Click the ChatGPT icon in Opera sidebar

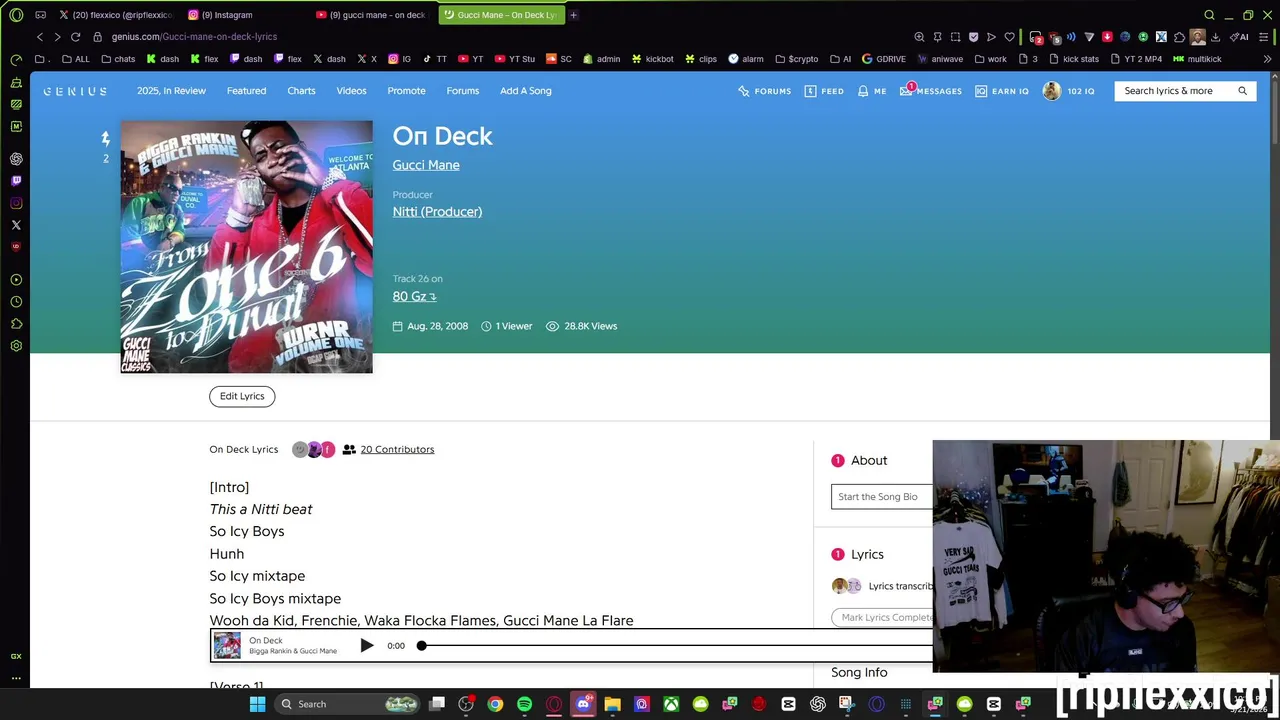(16, 159)
